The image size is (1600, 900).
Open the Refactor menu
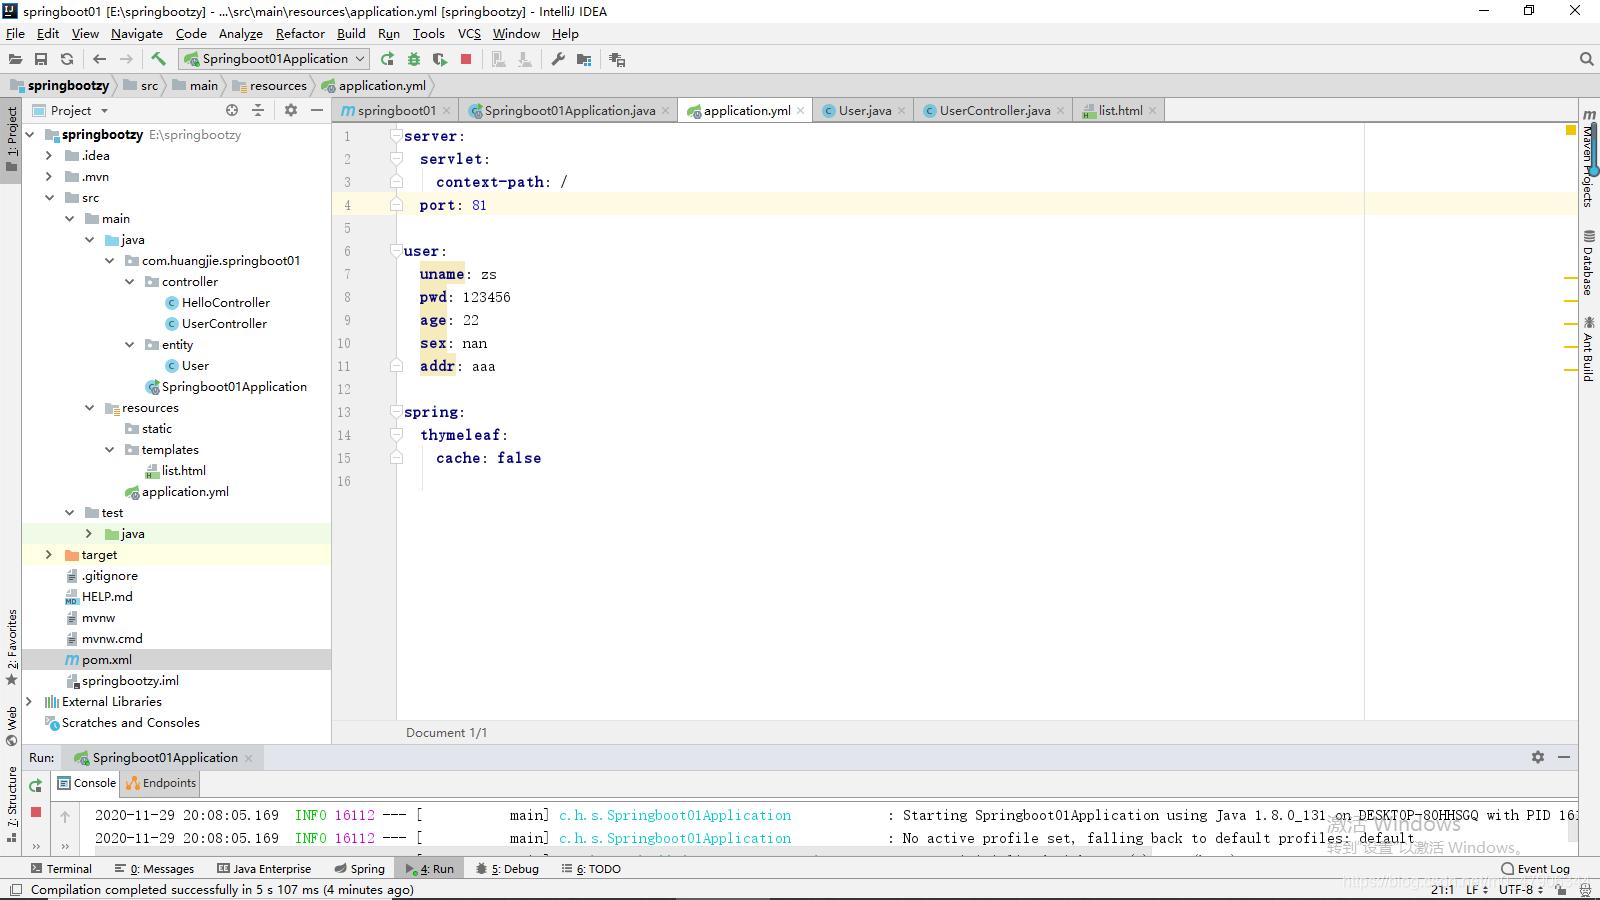click(x=300, y=33)
